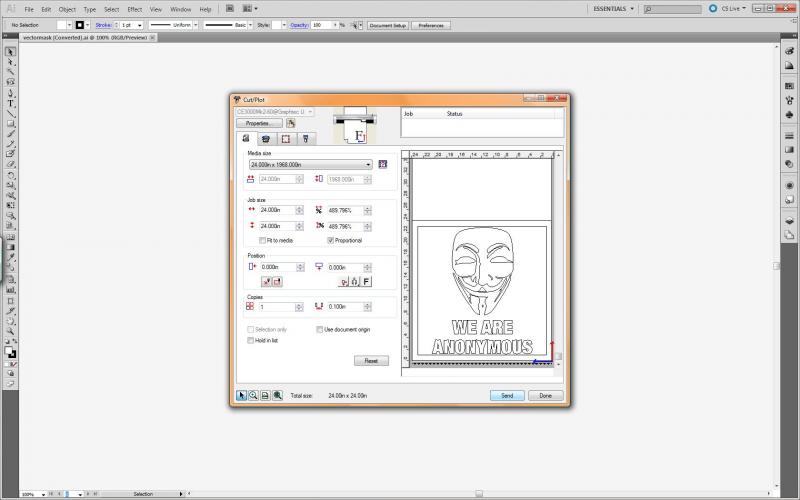Click the Copies count input field

(x=278, y=307)
